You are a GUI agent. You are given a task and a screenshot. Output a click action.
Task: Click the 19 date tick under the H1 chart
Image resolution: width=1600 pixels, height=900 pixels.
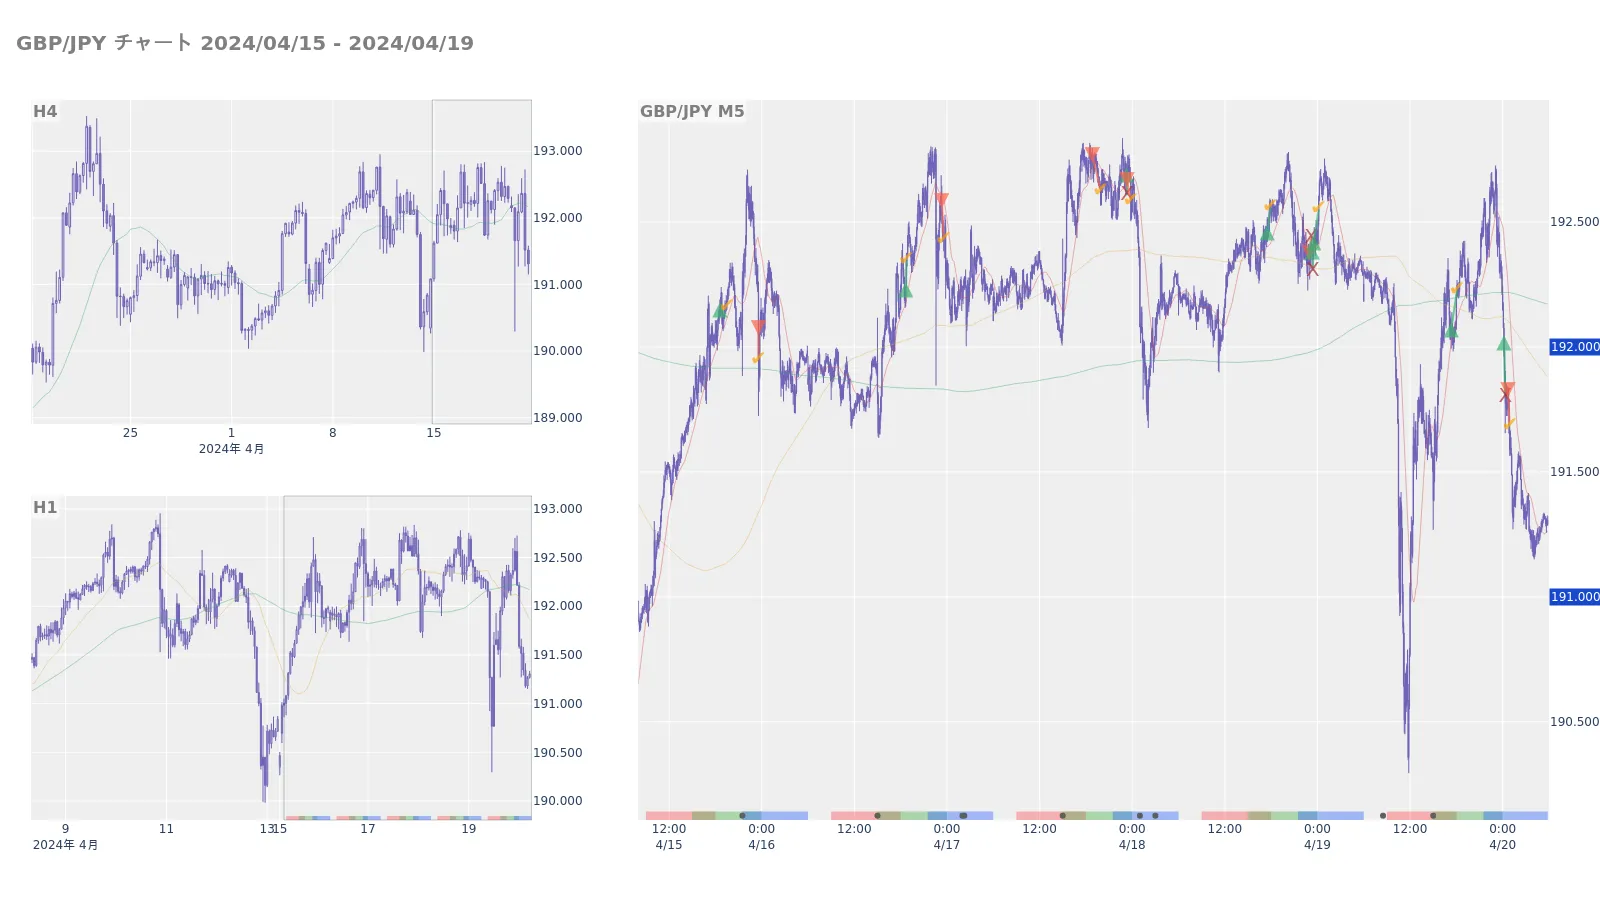469,829
